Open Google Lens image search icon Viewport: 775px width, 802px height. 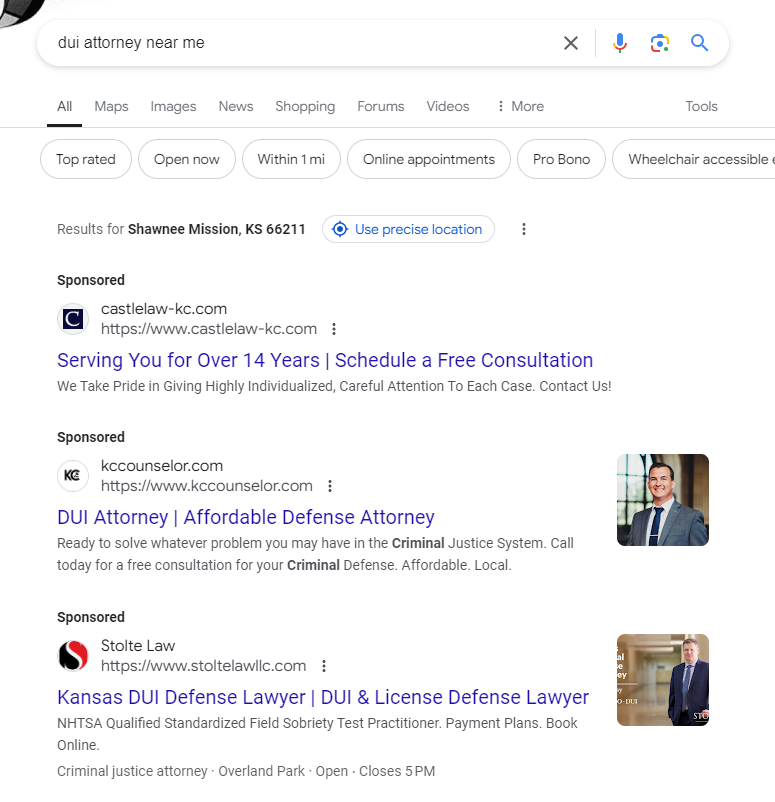pyautogui.click(x=660, y=43)
